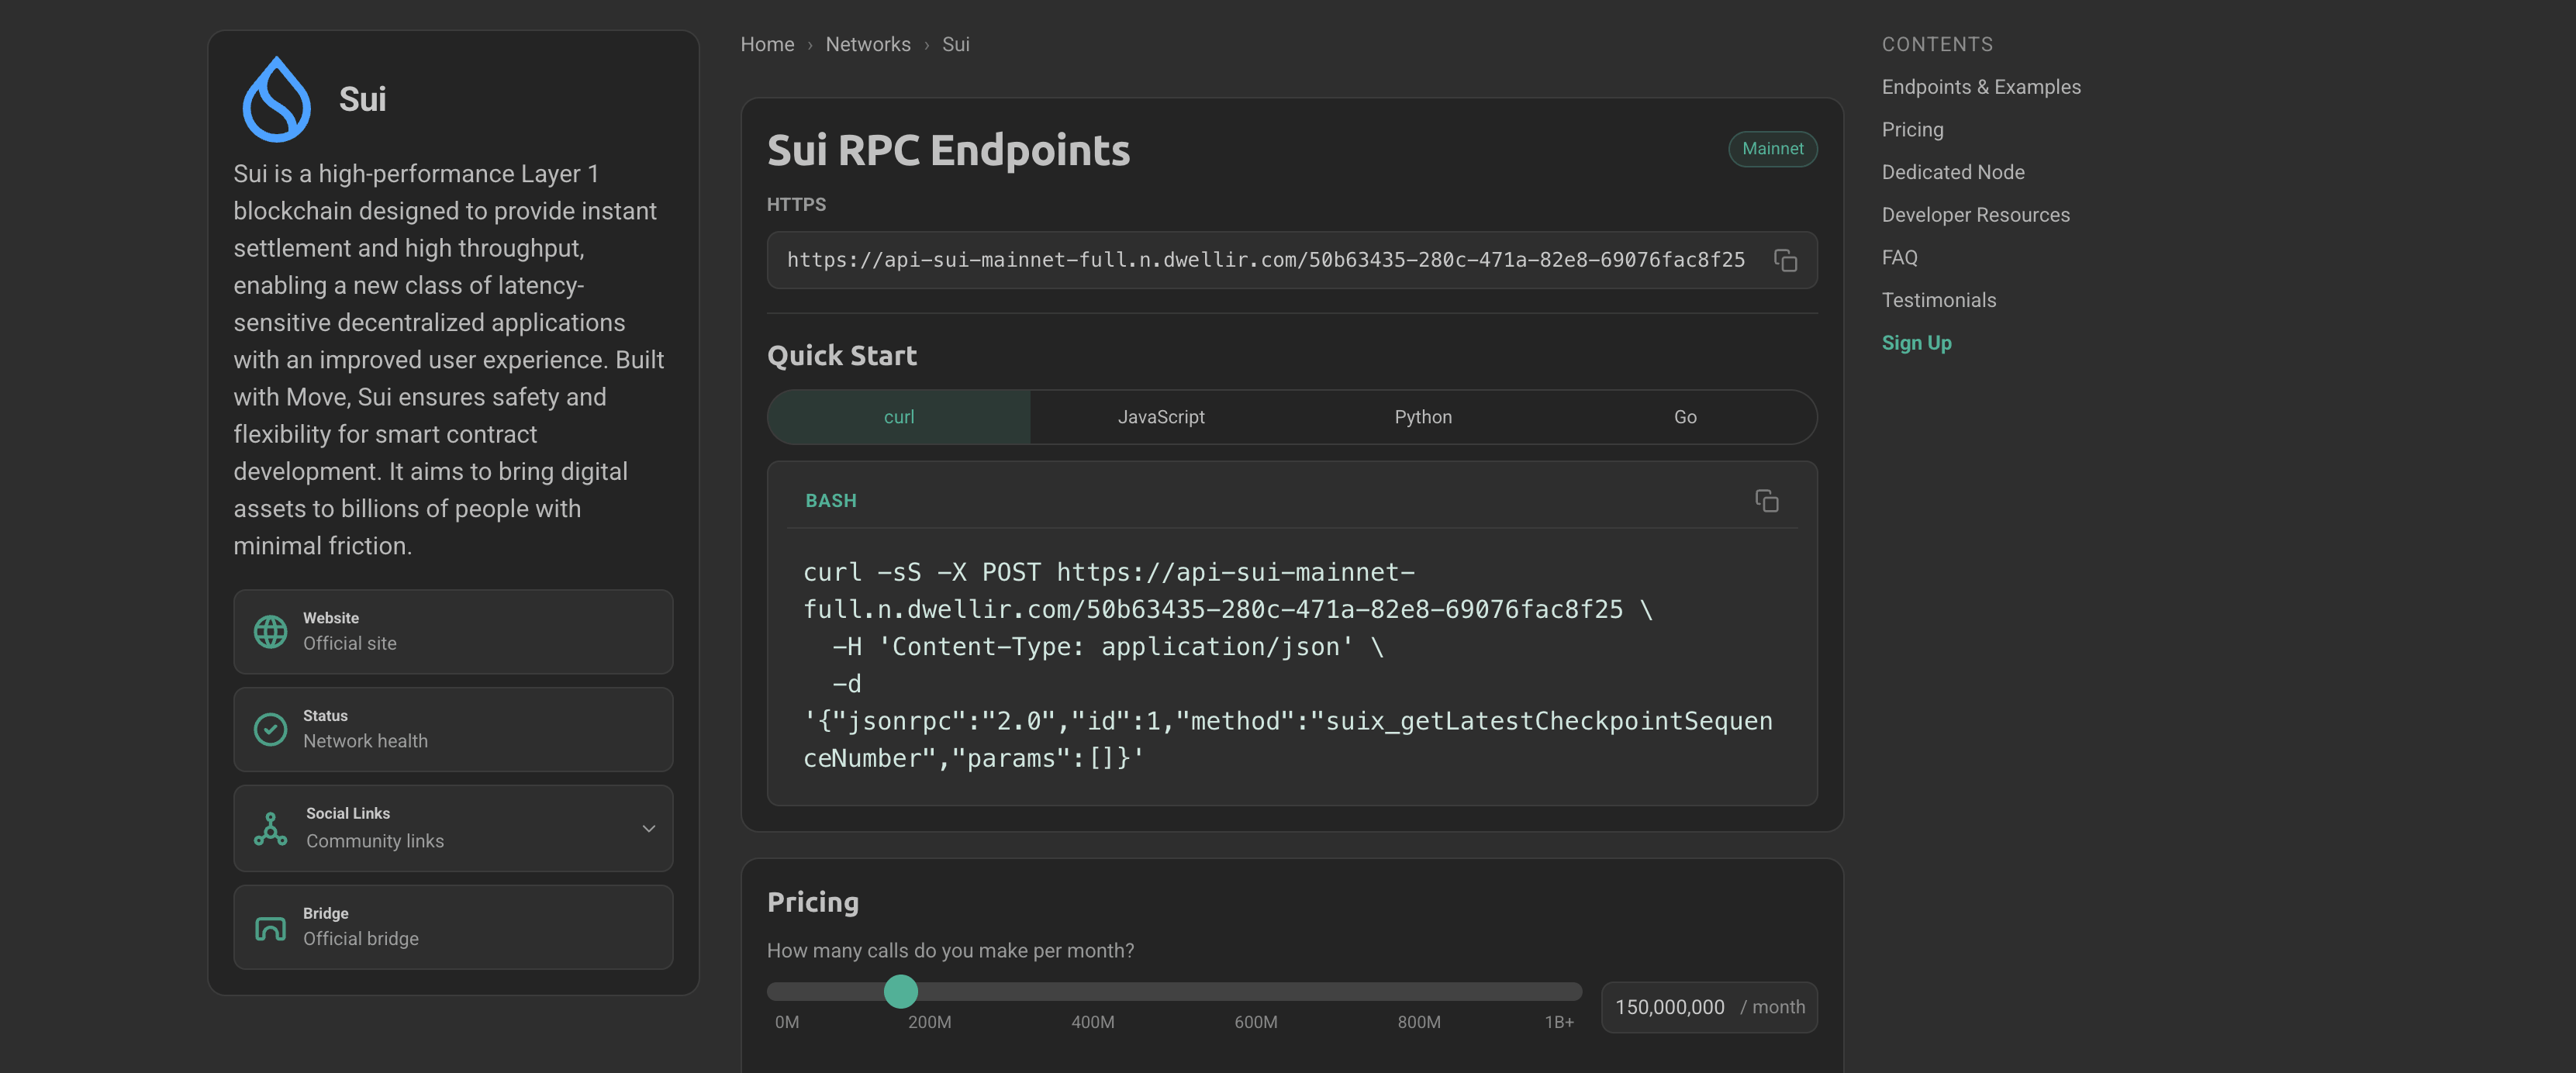Click the Sui water drop logo
The width and height of the screenshot is (2576, 1073).
coord(276,99)
